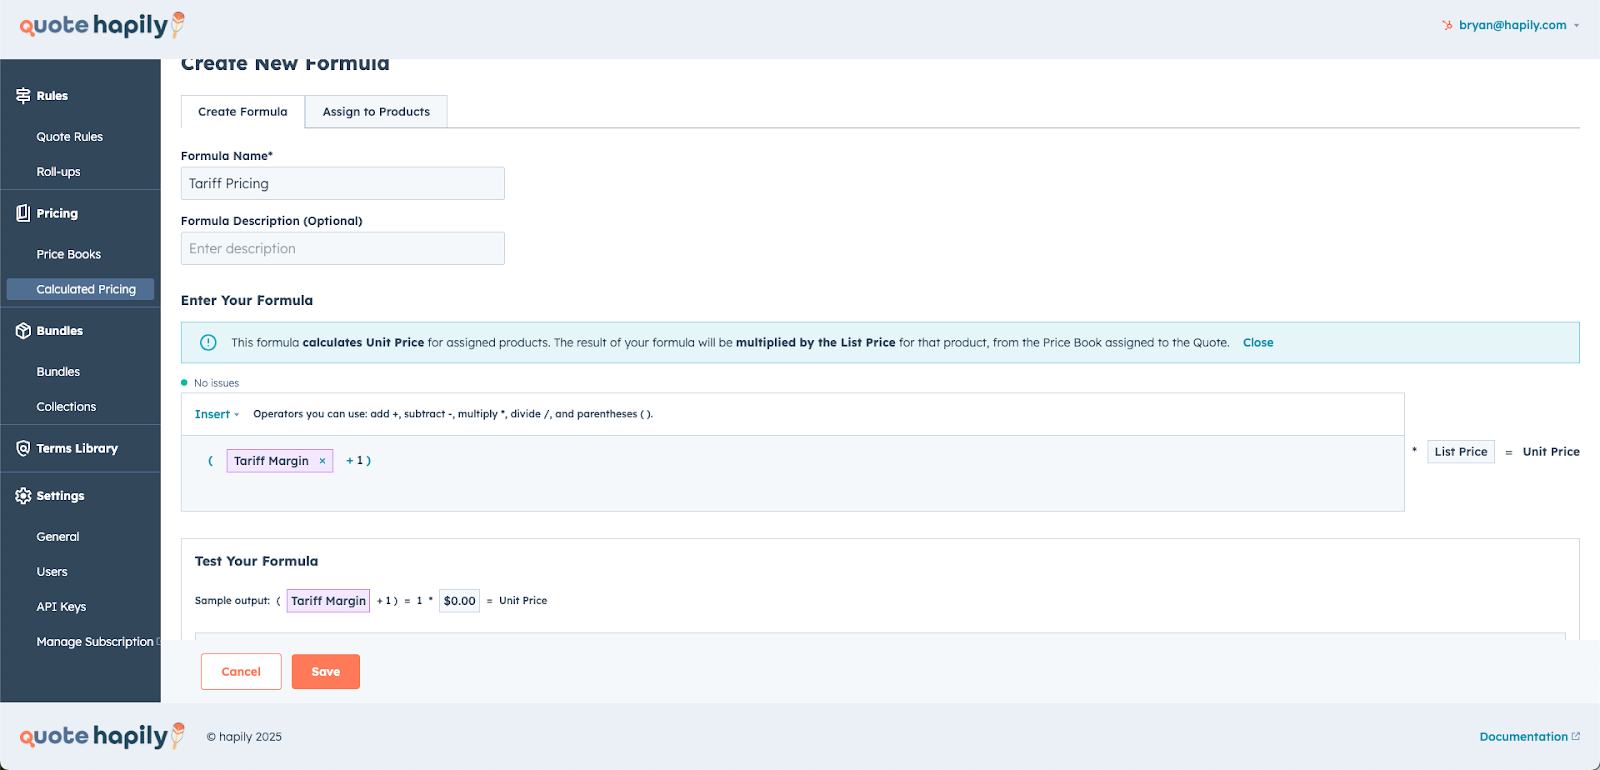Close the formula information banner
The width and height of the screenshot is (1600, 770).
[1257, 343]
